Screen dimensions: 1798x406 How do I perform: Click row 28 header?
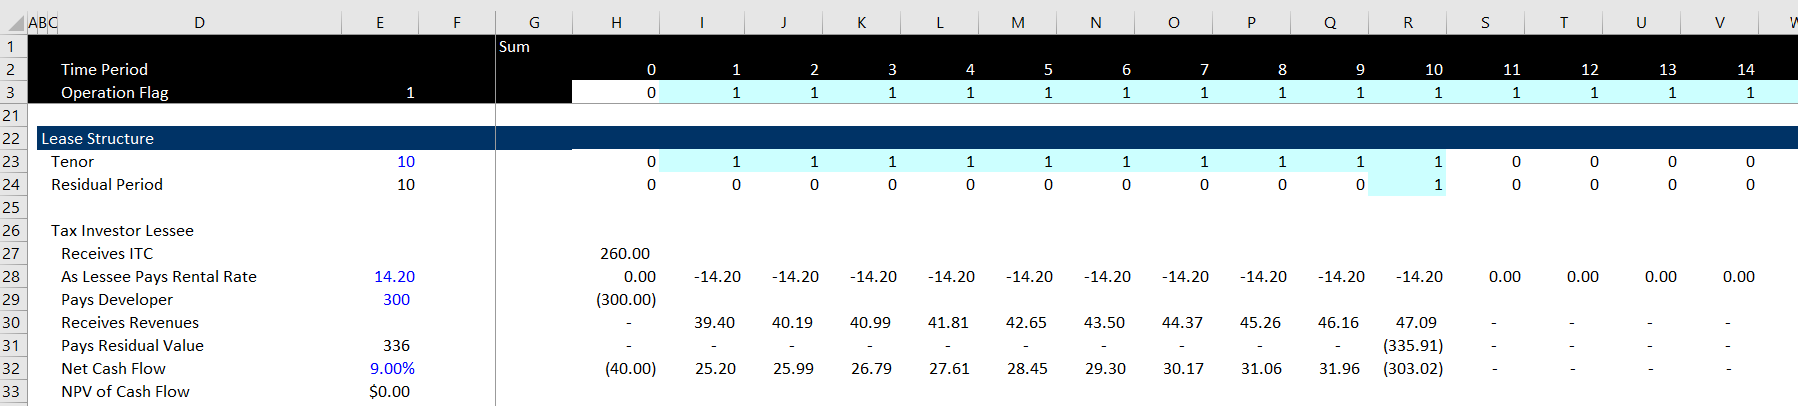pyautogui.click(x=12, y=277)
